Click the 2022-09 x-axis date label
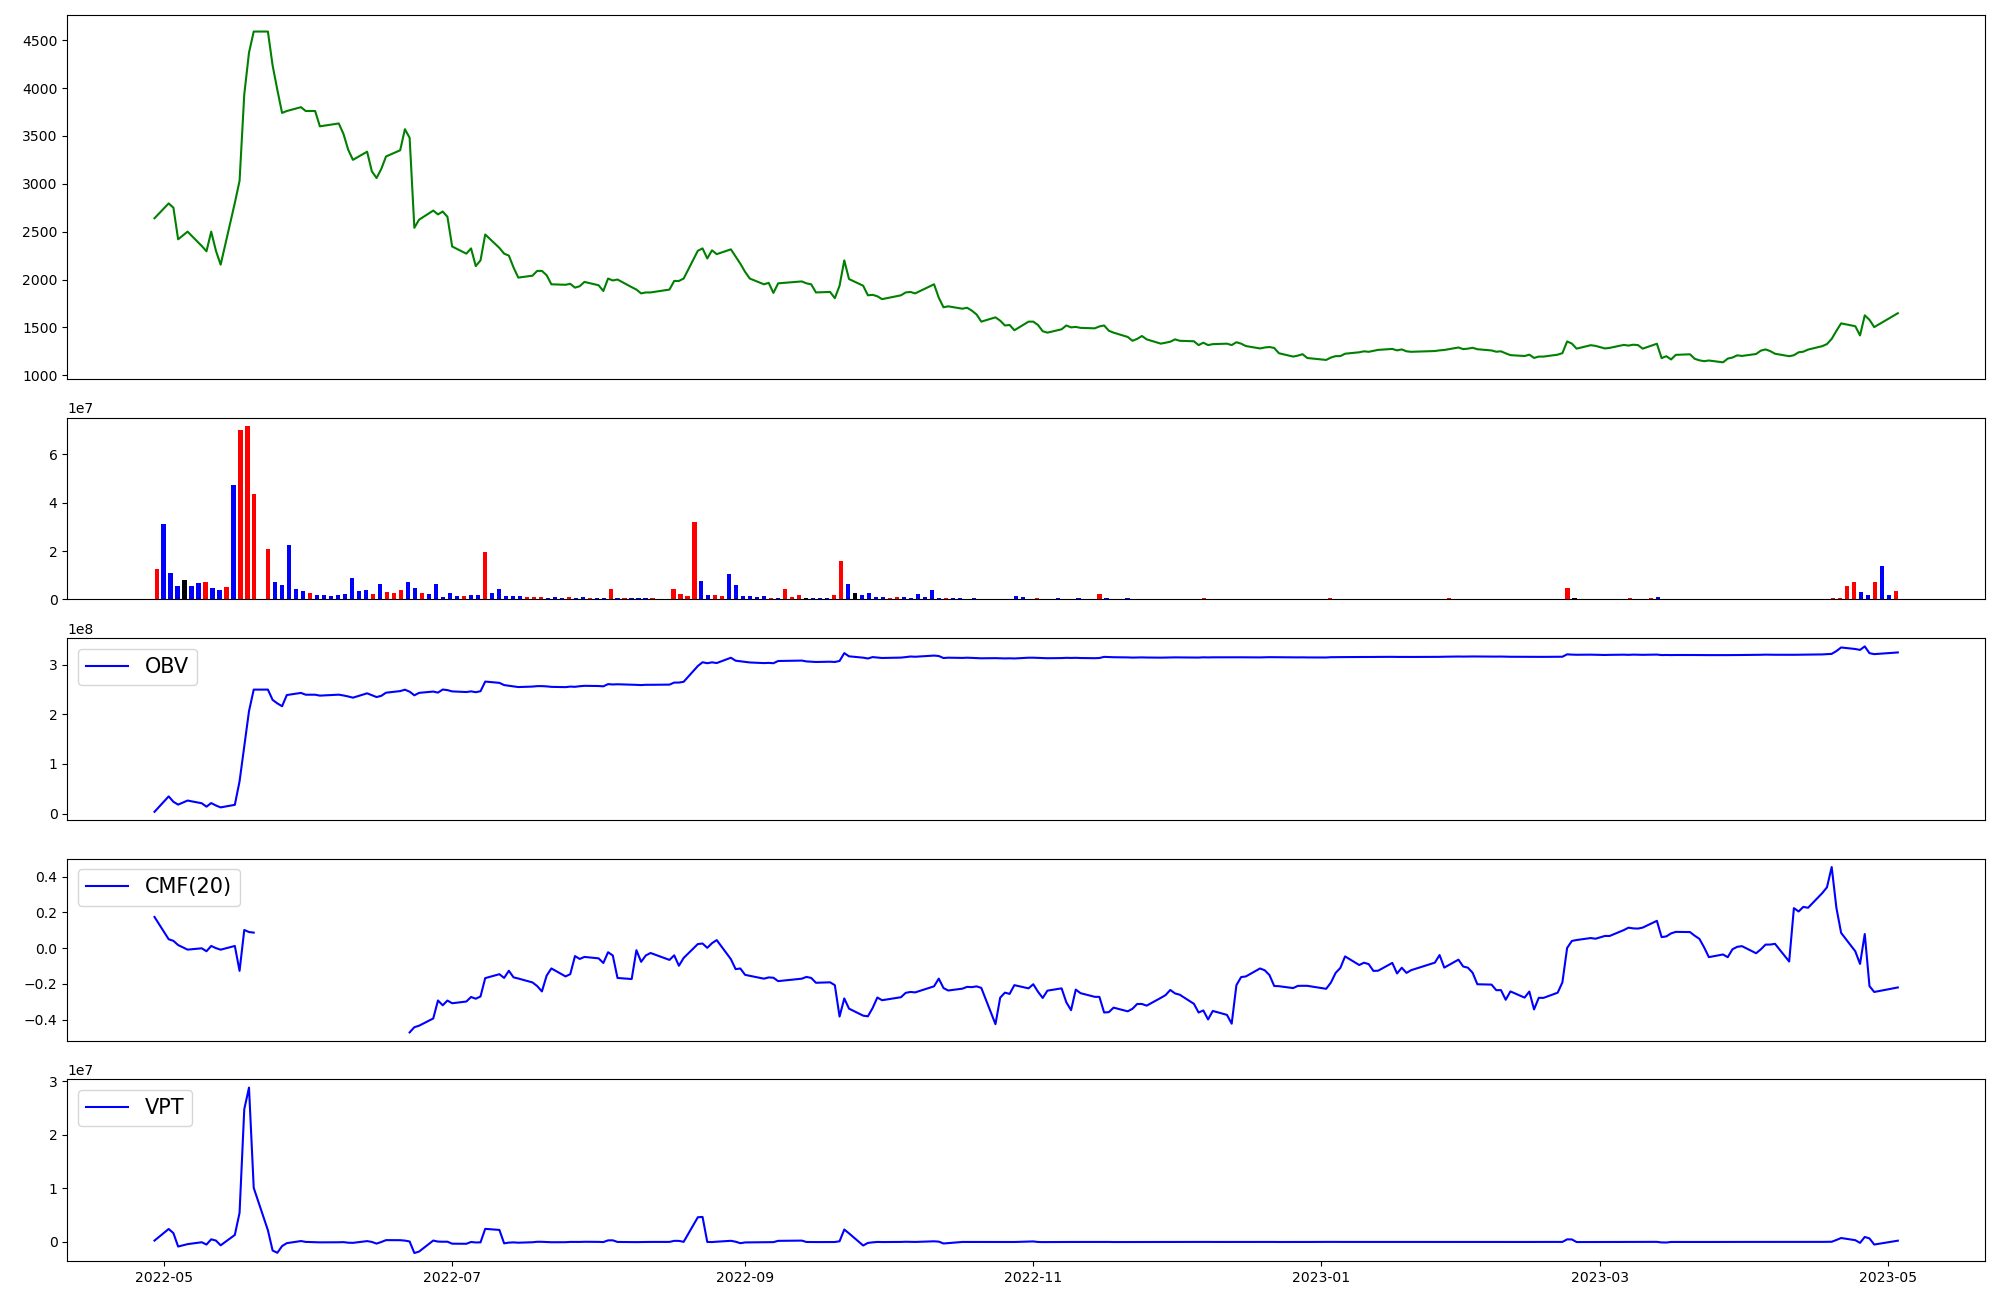This screenshot has width=2000, height=1300. point(745,1277)
